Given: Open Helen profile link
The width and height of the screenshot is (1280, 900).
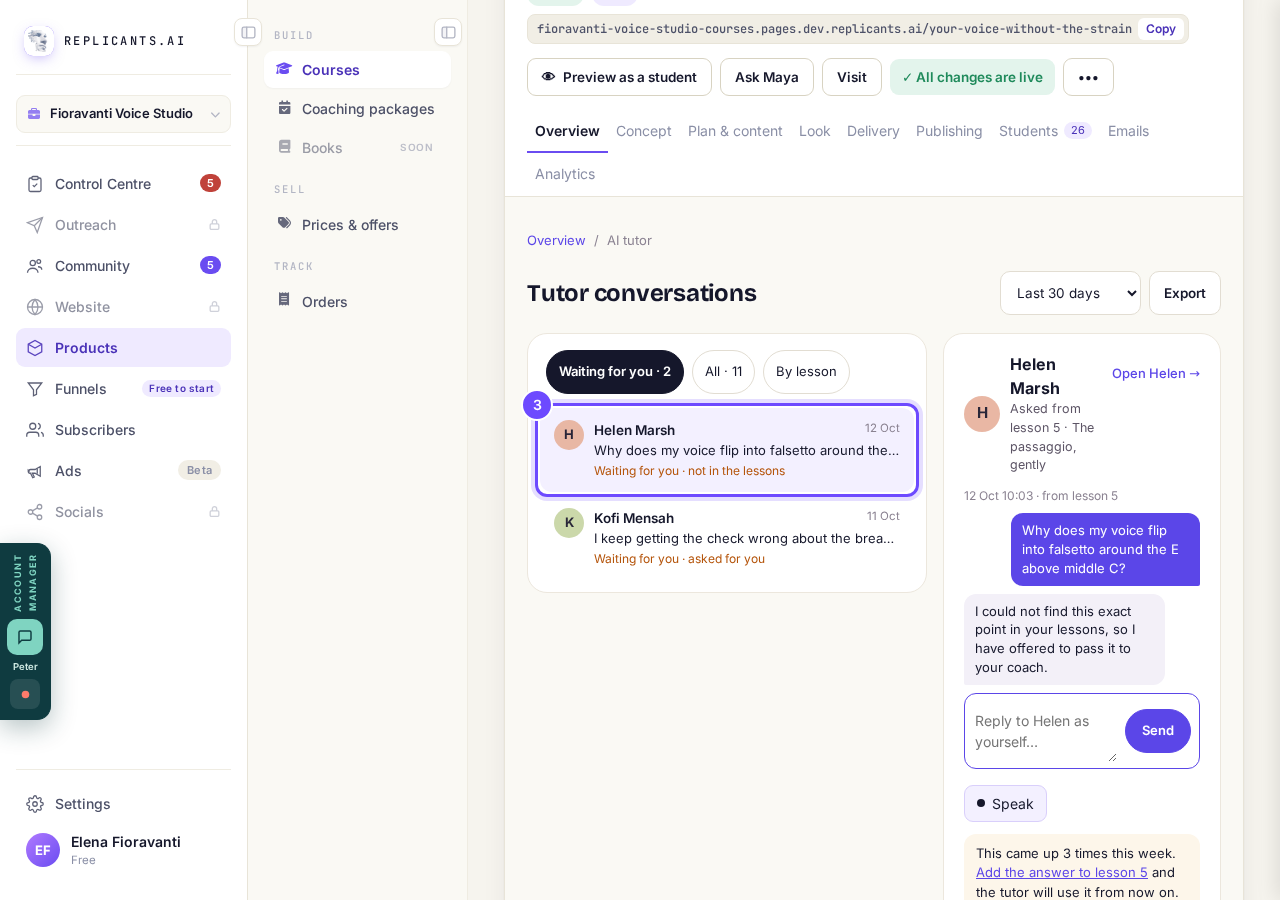Looking at the screenshot, I should pos(1156,373).
